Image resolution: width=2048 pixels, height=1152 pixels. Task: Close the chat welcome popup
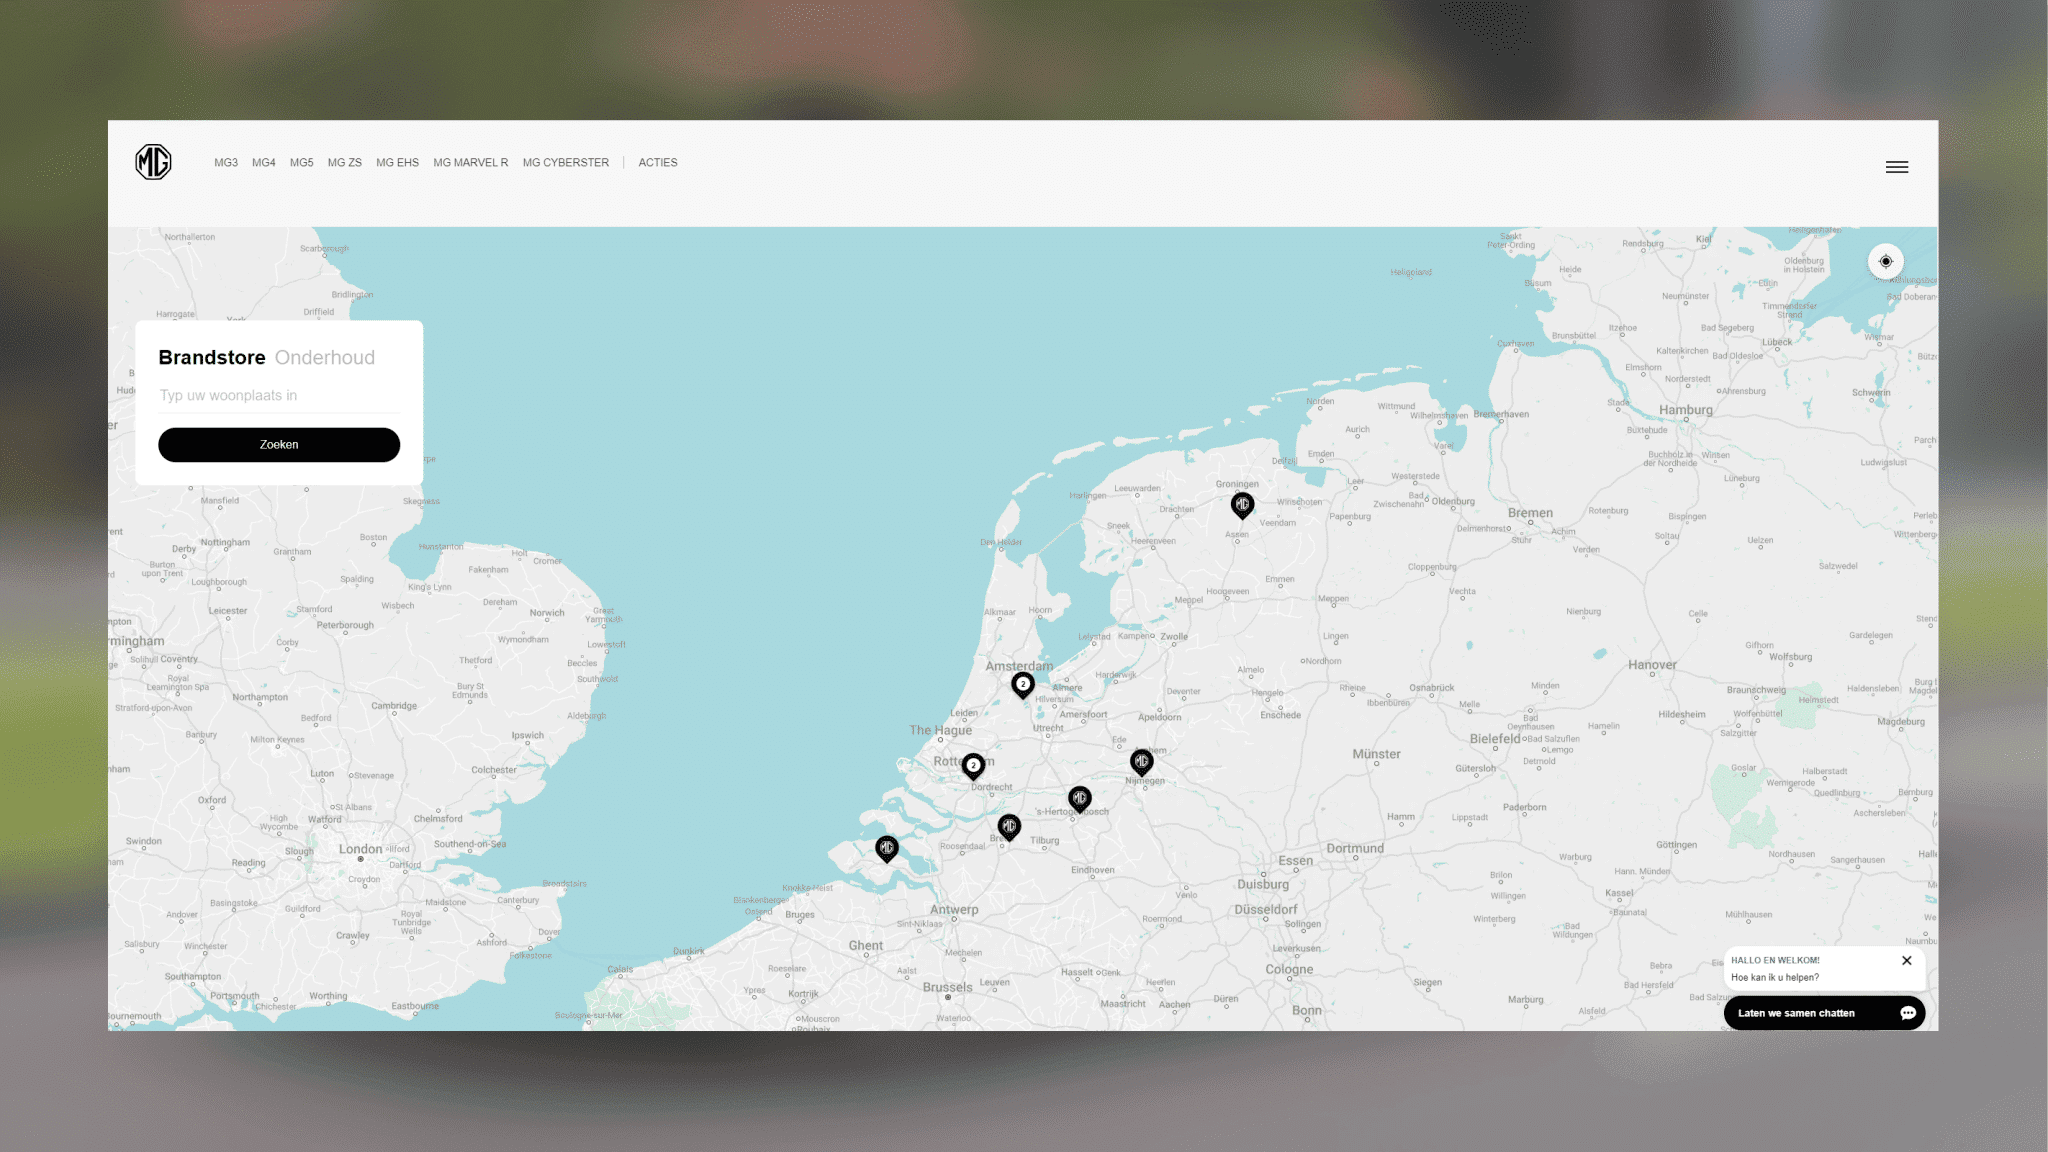[1906, 960]
